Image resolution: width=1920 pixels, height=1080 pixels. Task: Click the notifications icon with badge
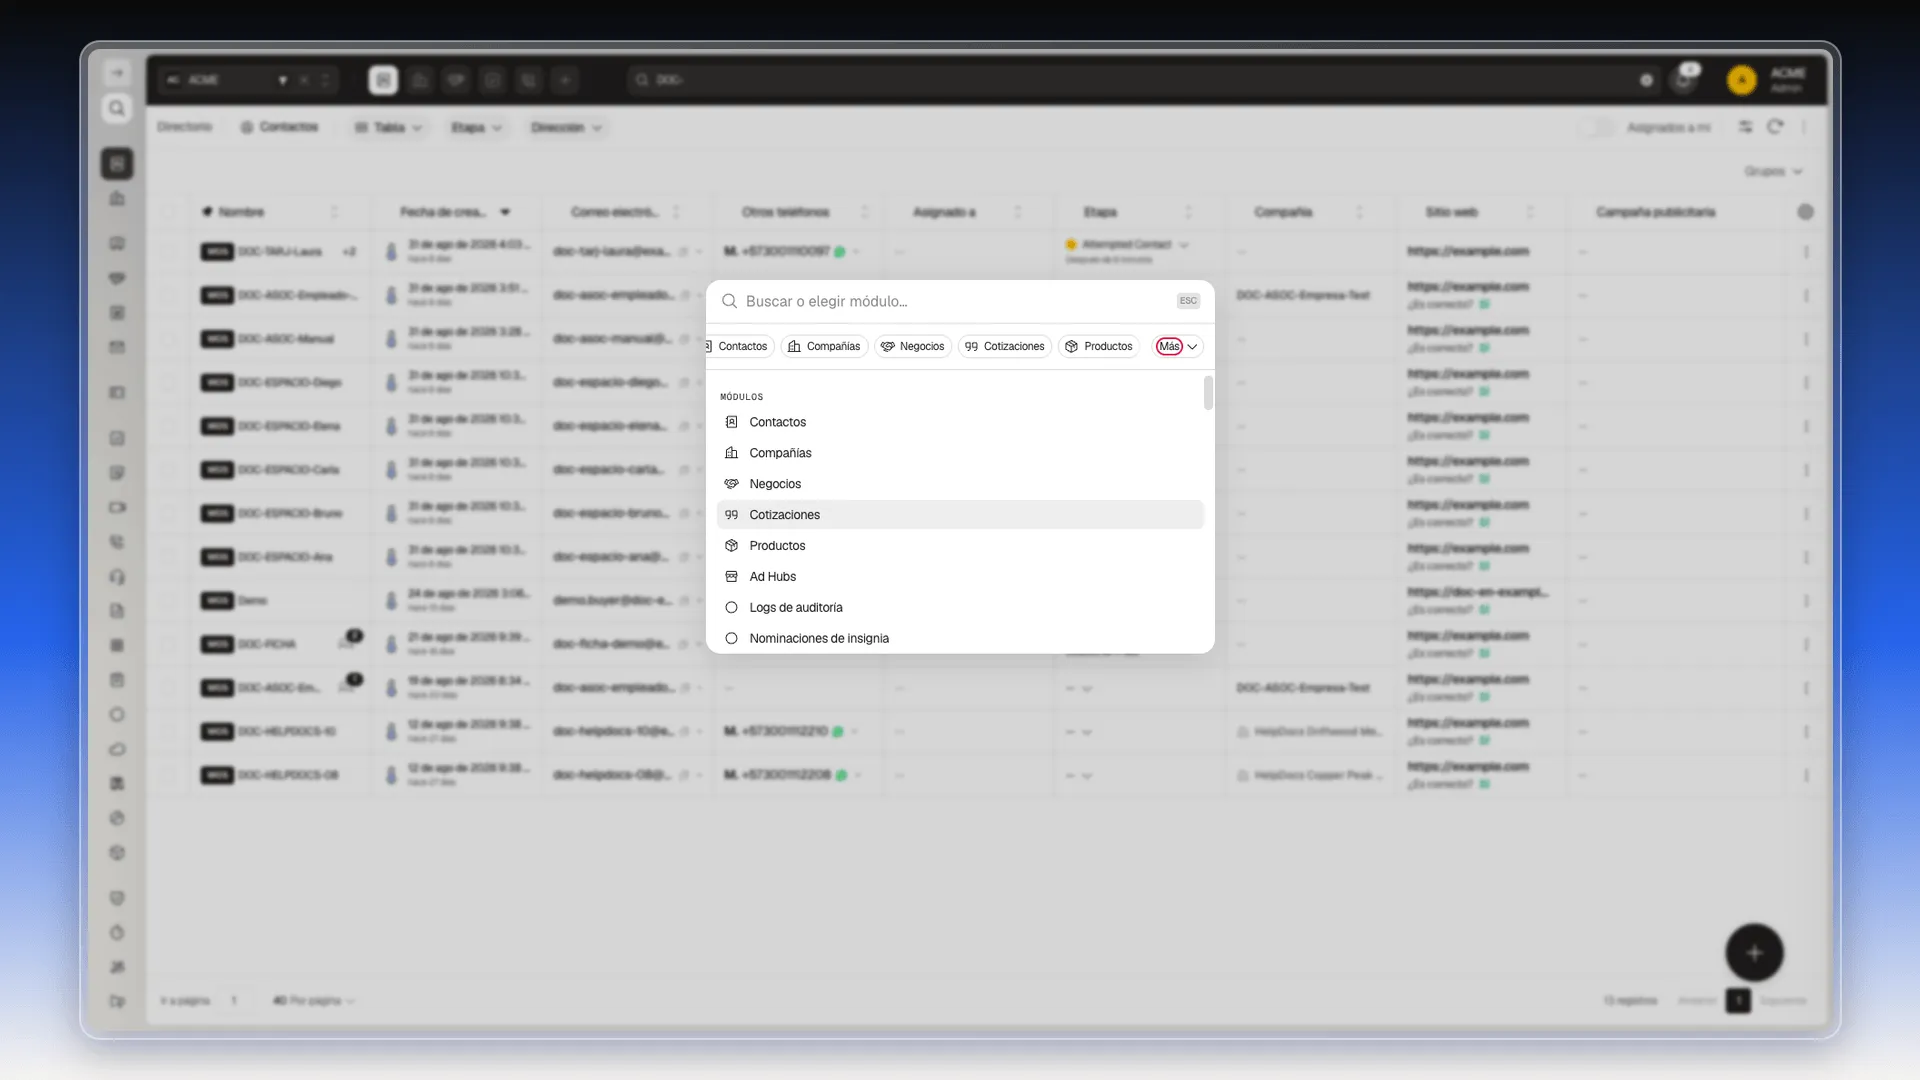pos(1685,79)
